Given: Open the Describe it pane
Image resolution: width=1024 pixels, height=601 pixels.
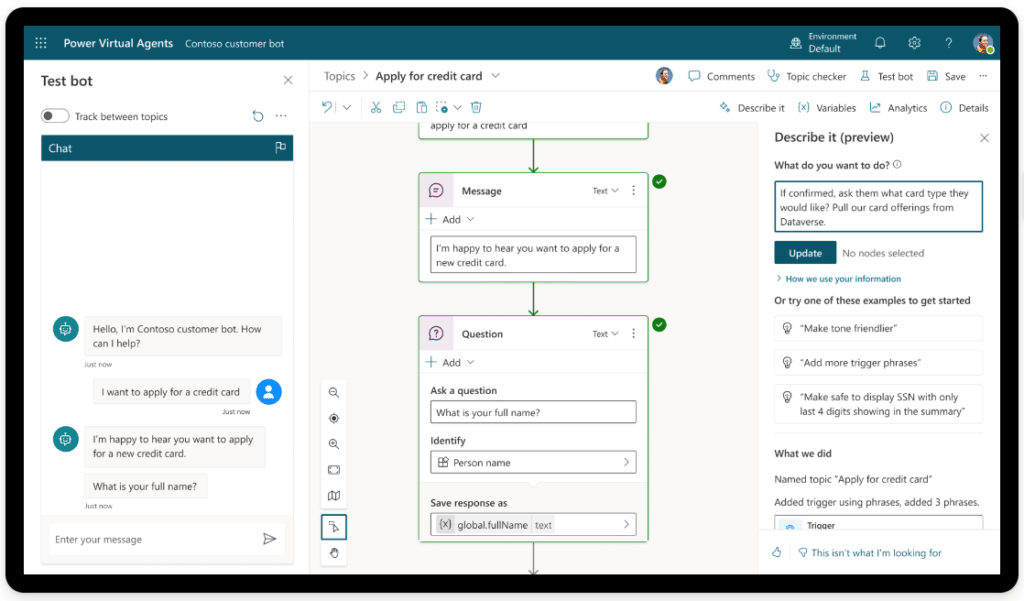Looking at the screenshot, I should 752,108.
